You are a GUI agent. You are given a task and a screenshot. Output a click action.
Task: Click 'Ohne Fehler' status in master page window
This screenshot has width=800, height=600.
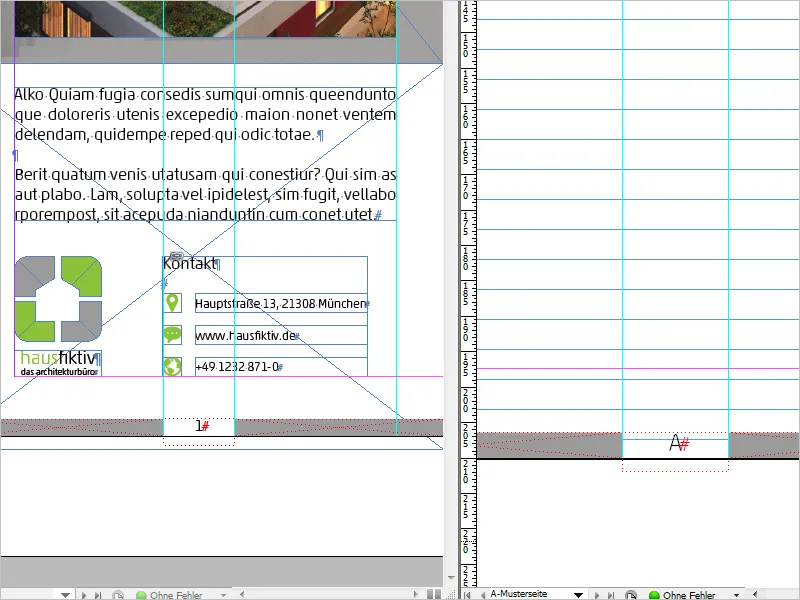coord(689,595)
